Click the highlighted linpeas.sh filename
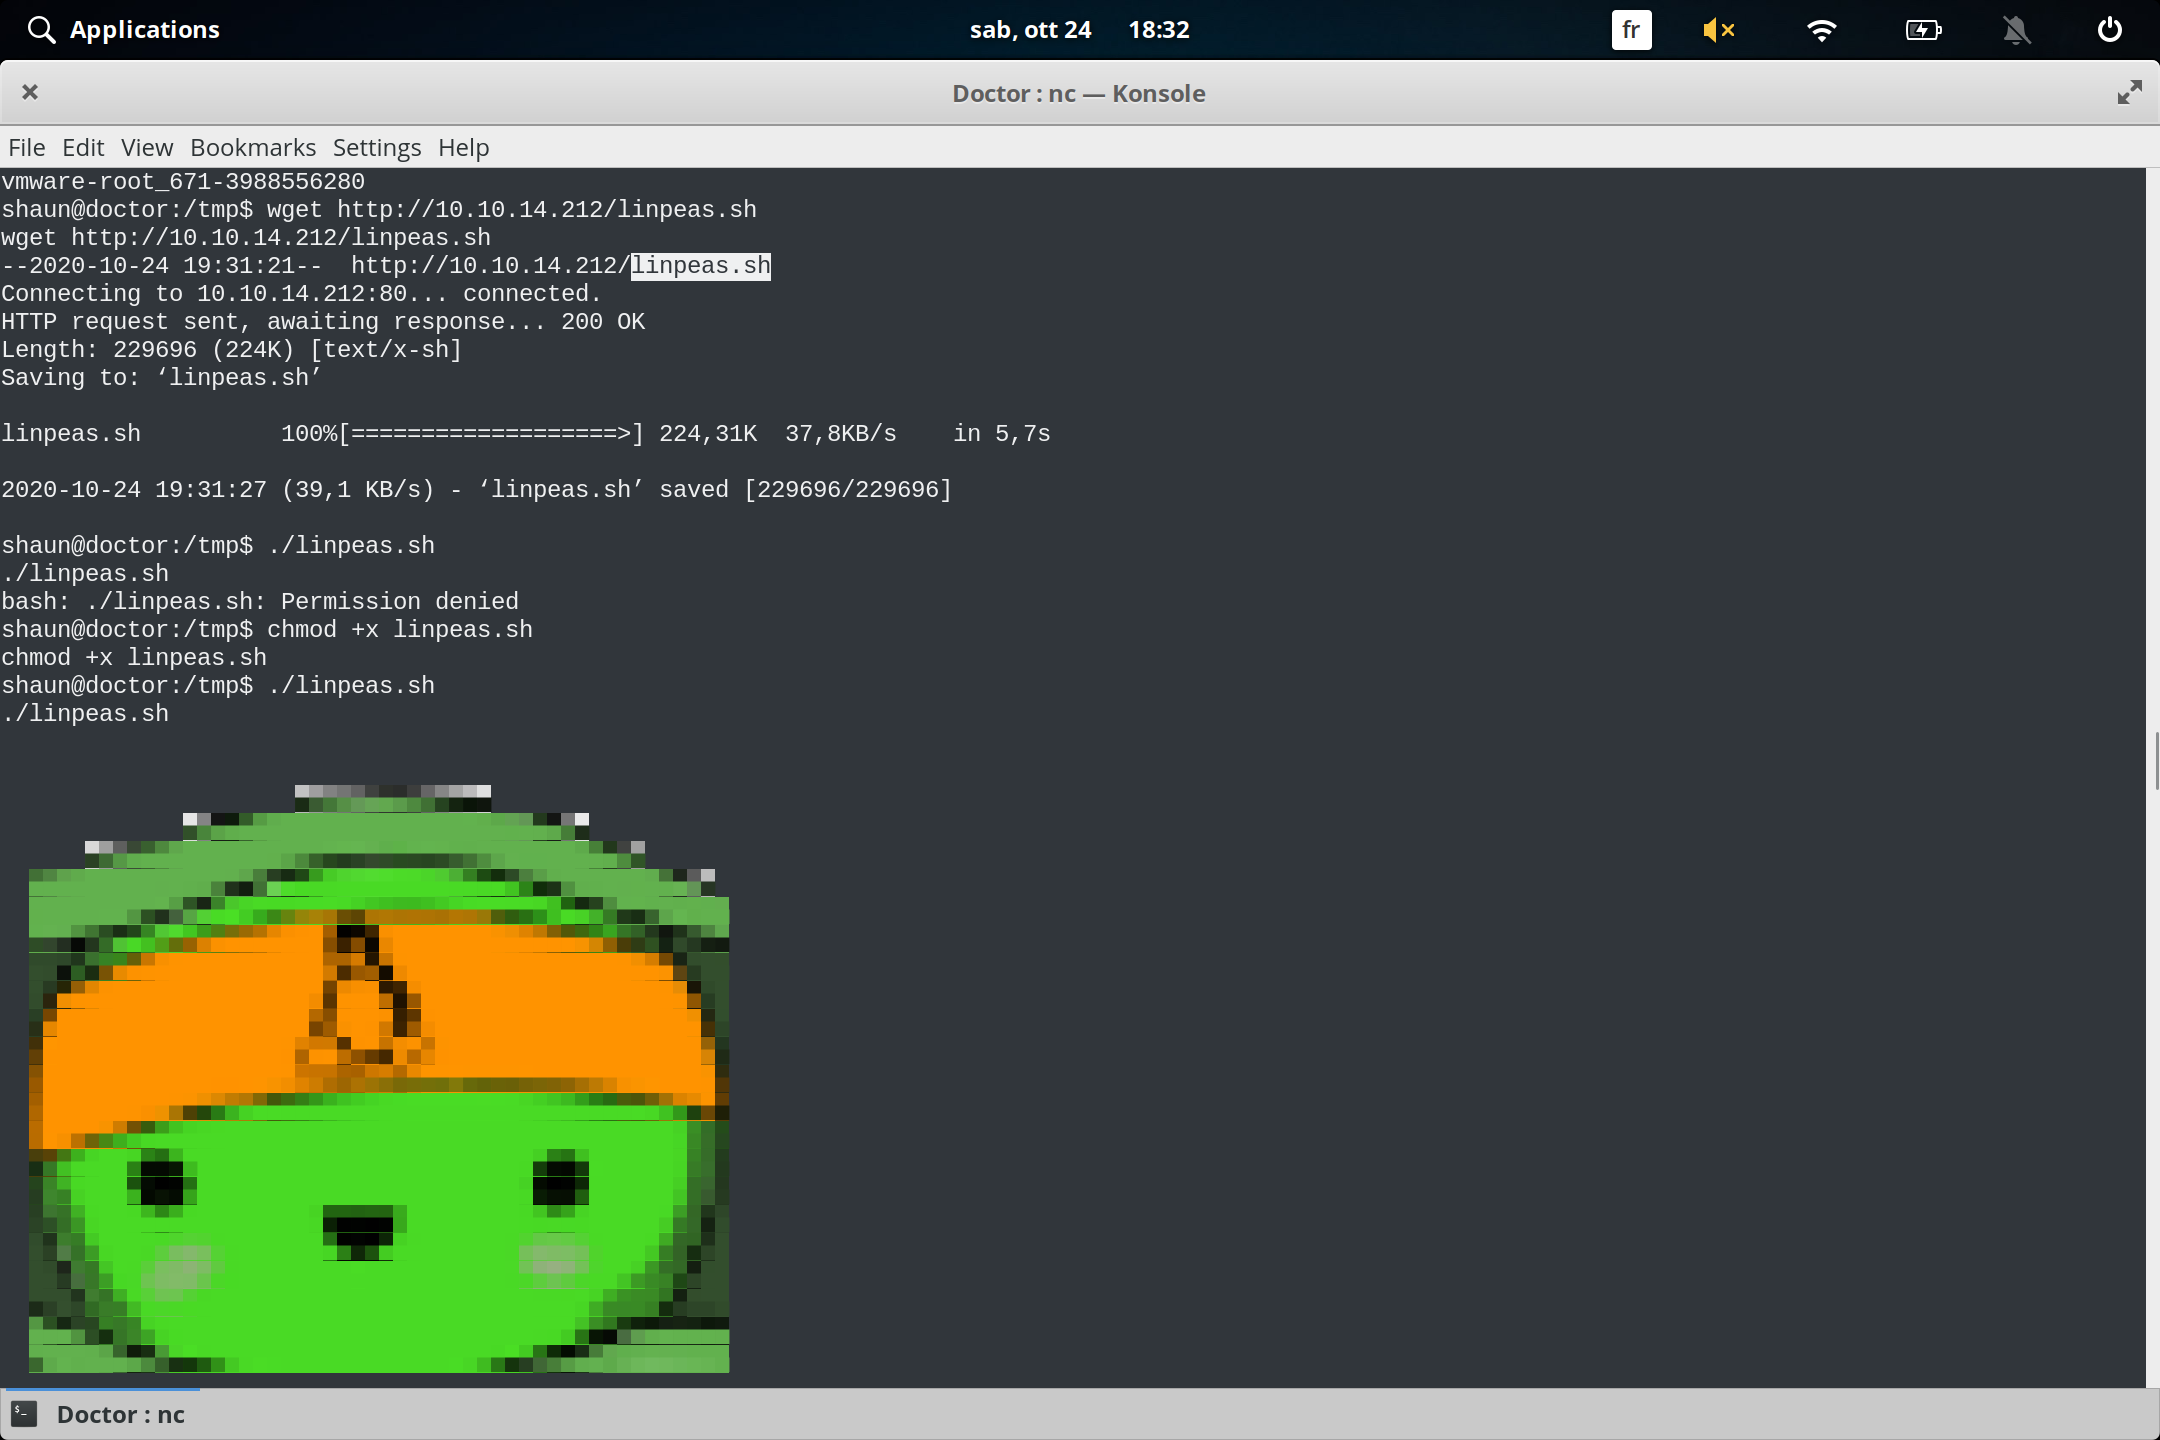Image resolution: width=2160 pixels, height=1440 pixels. pyautogui.click(x=699, y=265)
